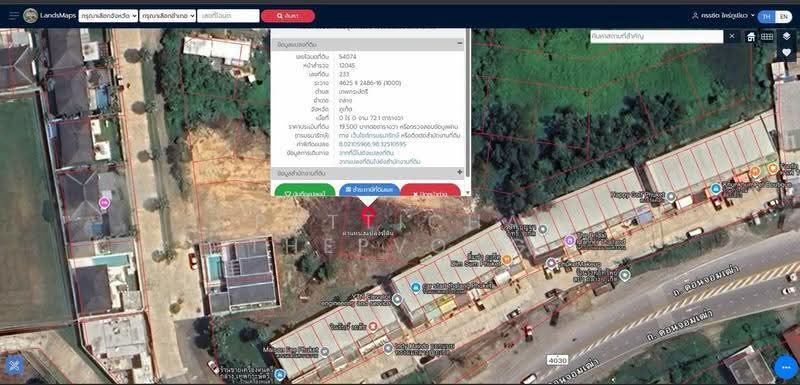Expand the land office information section with plus
Screen dimensions: 800x385
(x=460, y=172)
